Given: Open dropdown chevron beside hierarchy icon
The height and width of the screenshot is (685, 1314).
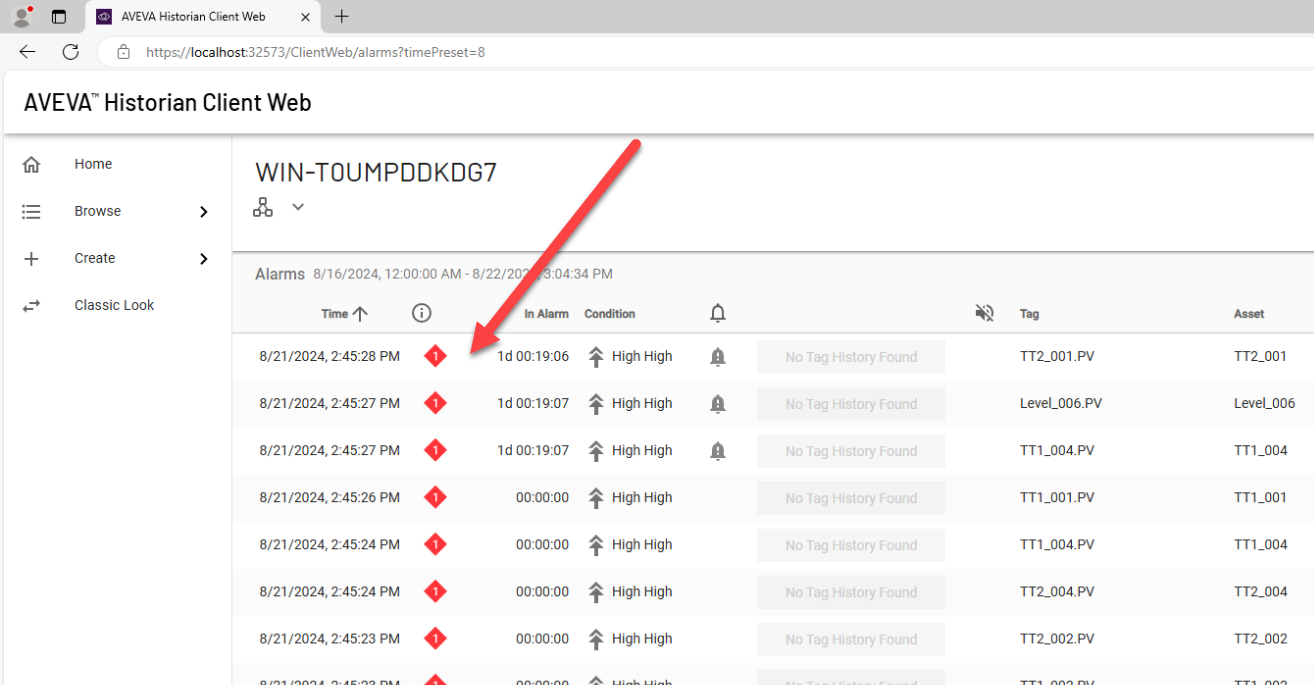Looking at the screenshot, I should click(298, 207).
